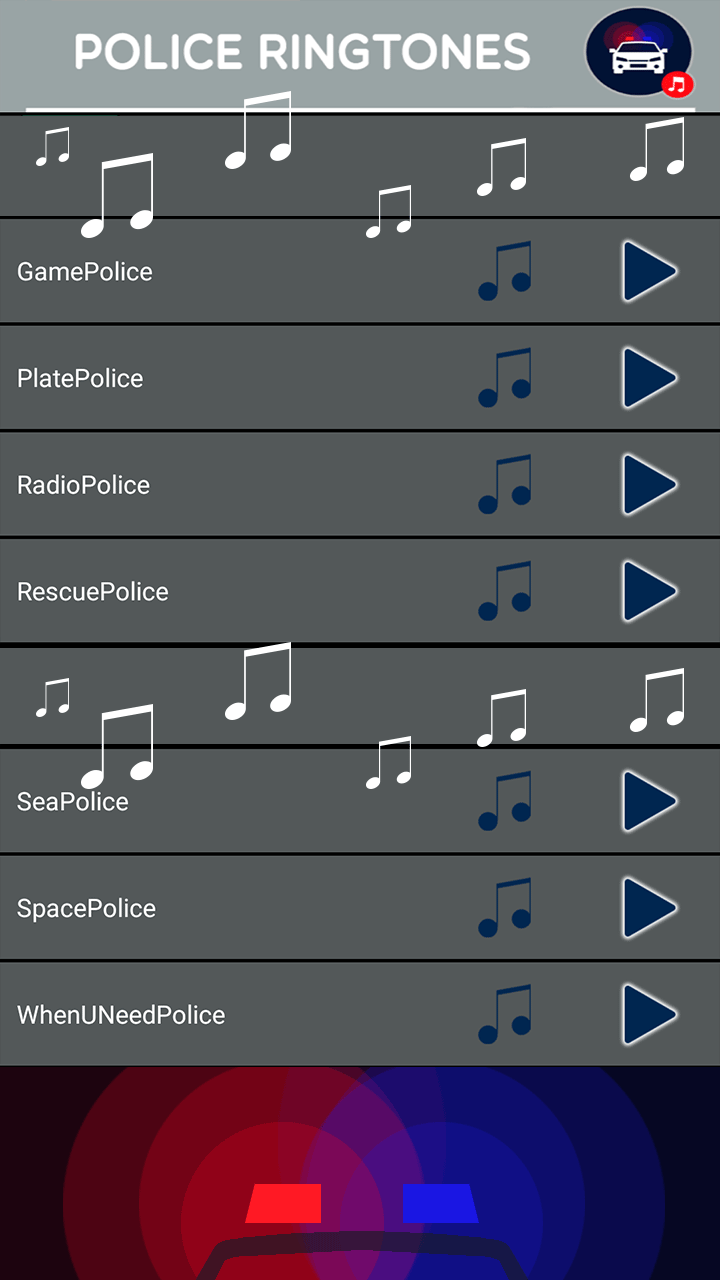
Task: Play the RadioPolice ringtone
Action: click(x=649, y=485)
